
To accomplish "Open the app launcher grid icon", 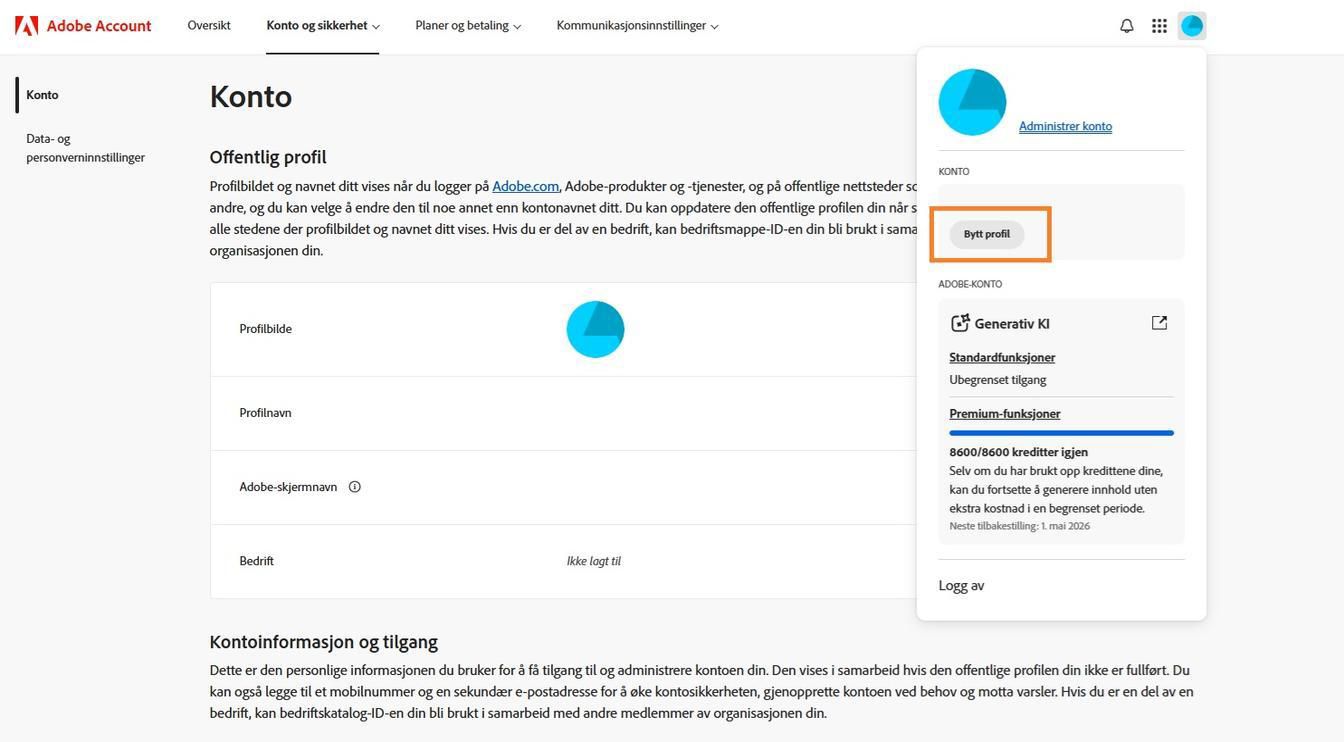I will tap(1158, 25).
